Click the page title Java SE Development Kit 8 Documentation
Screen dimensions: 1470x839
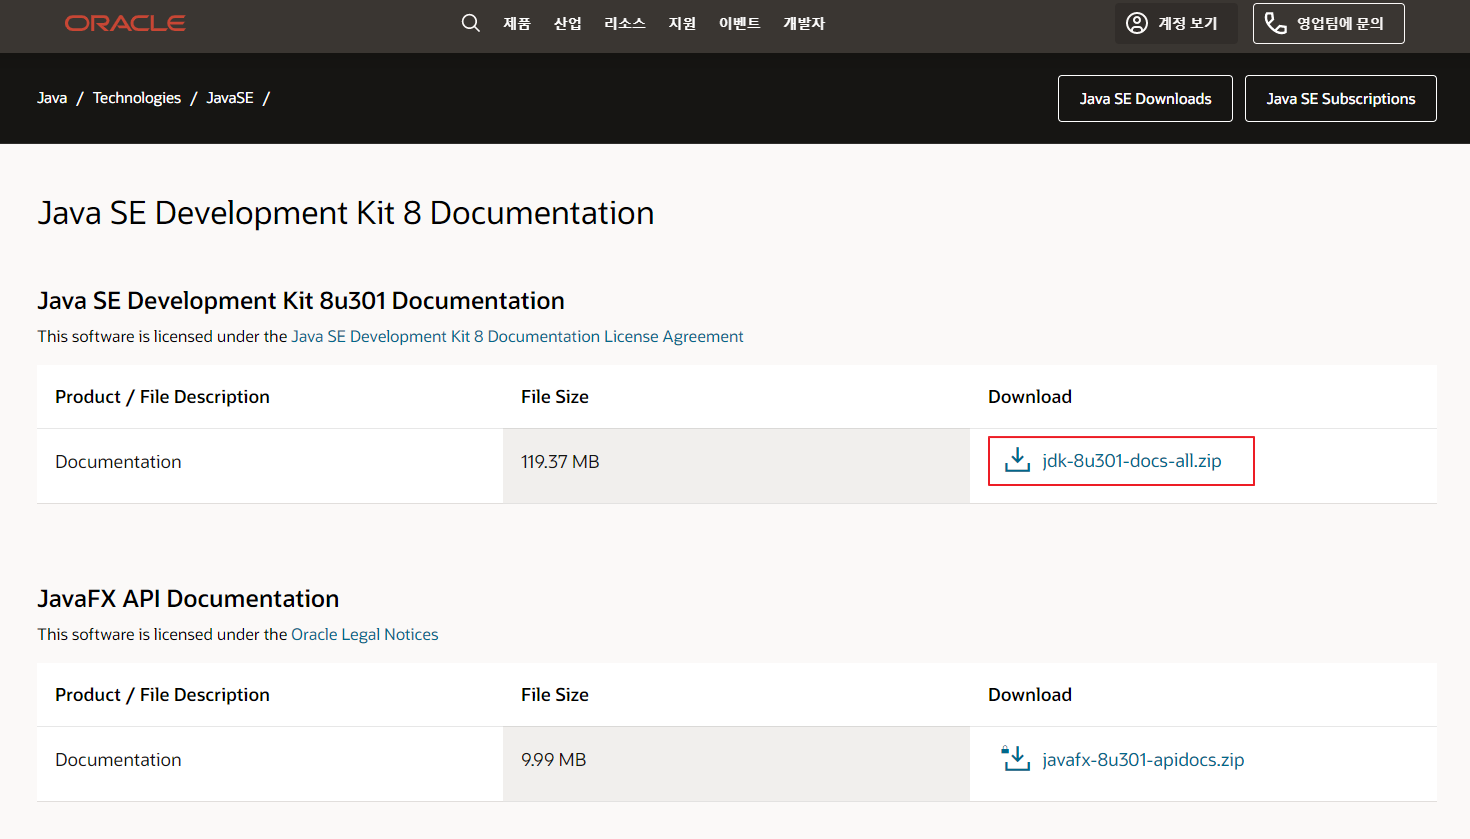(x=346, y=213)
